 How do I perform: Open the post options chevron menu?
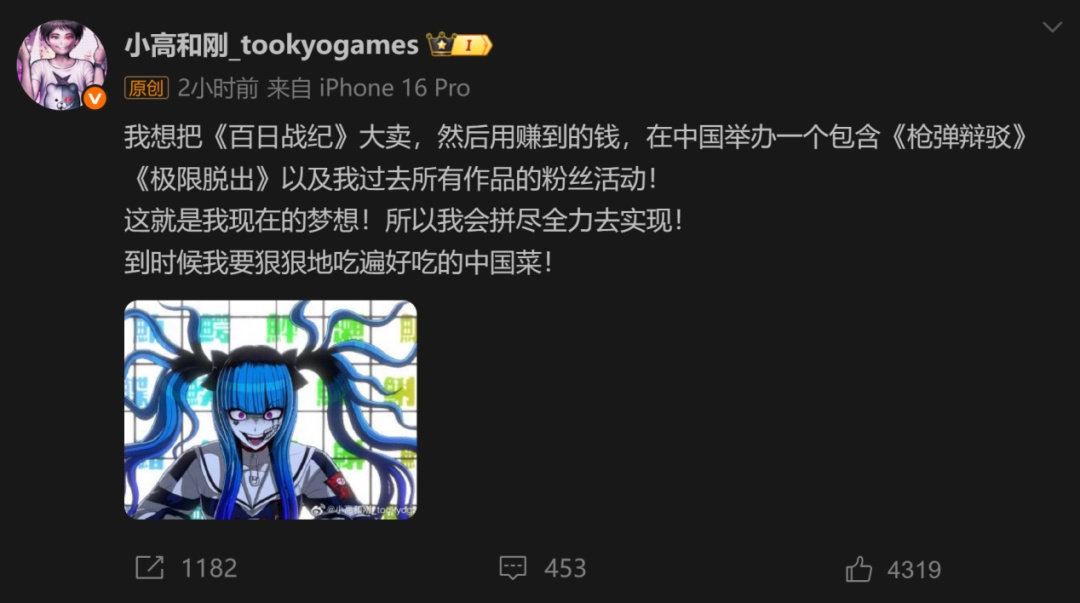pos(1052,28)
